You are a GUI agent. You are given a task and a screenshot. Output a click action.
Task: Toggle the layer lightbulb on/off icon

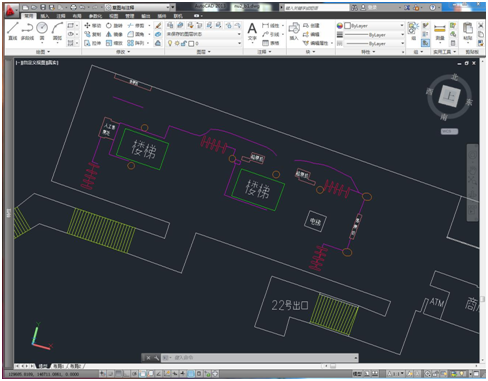pos(170,43)
